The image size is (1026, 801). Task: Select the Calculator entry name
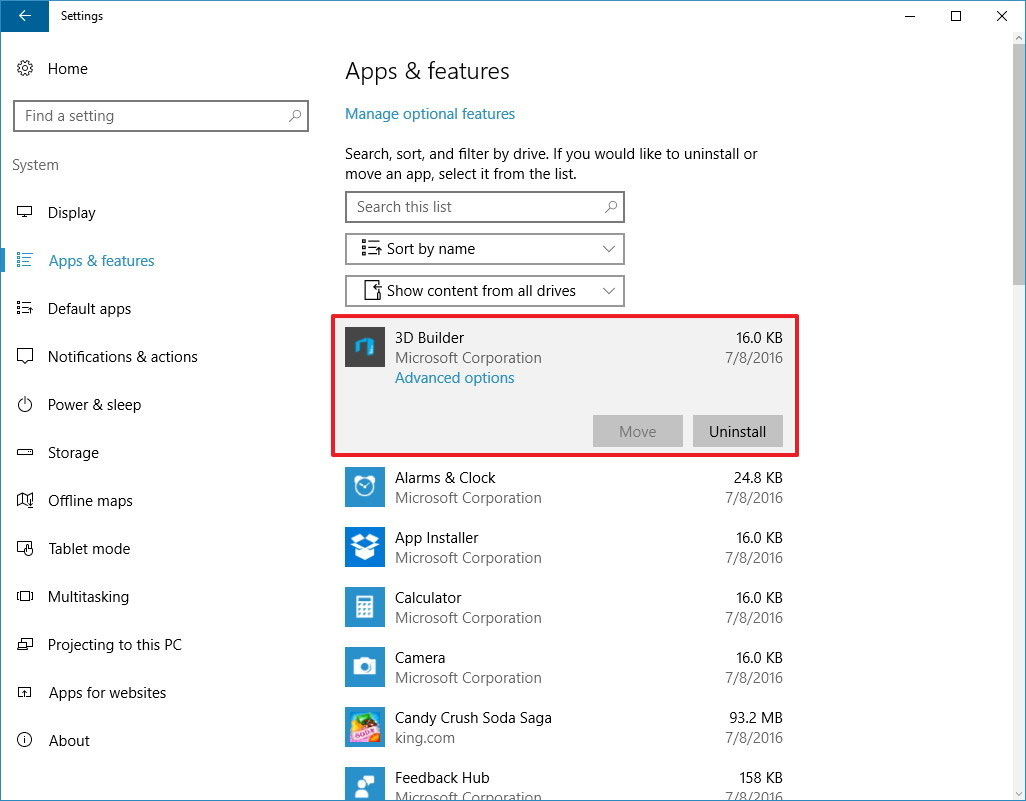pos(428,597)
